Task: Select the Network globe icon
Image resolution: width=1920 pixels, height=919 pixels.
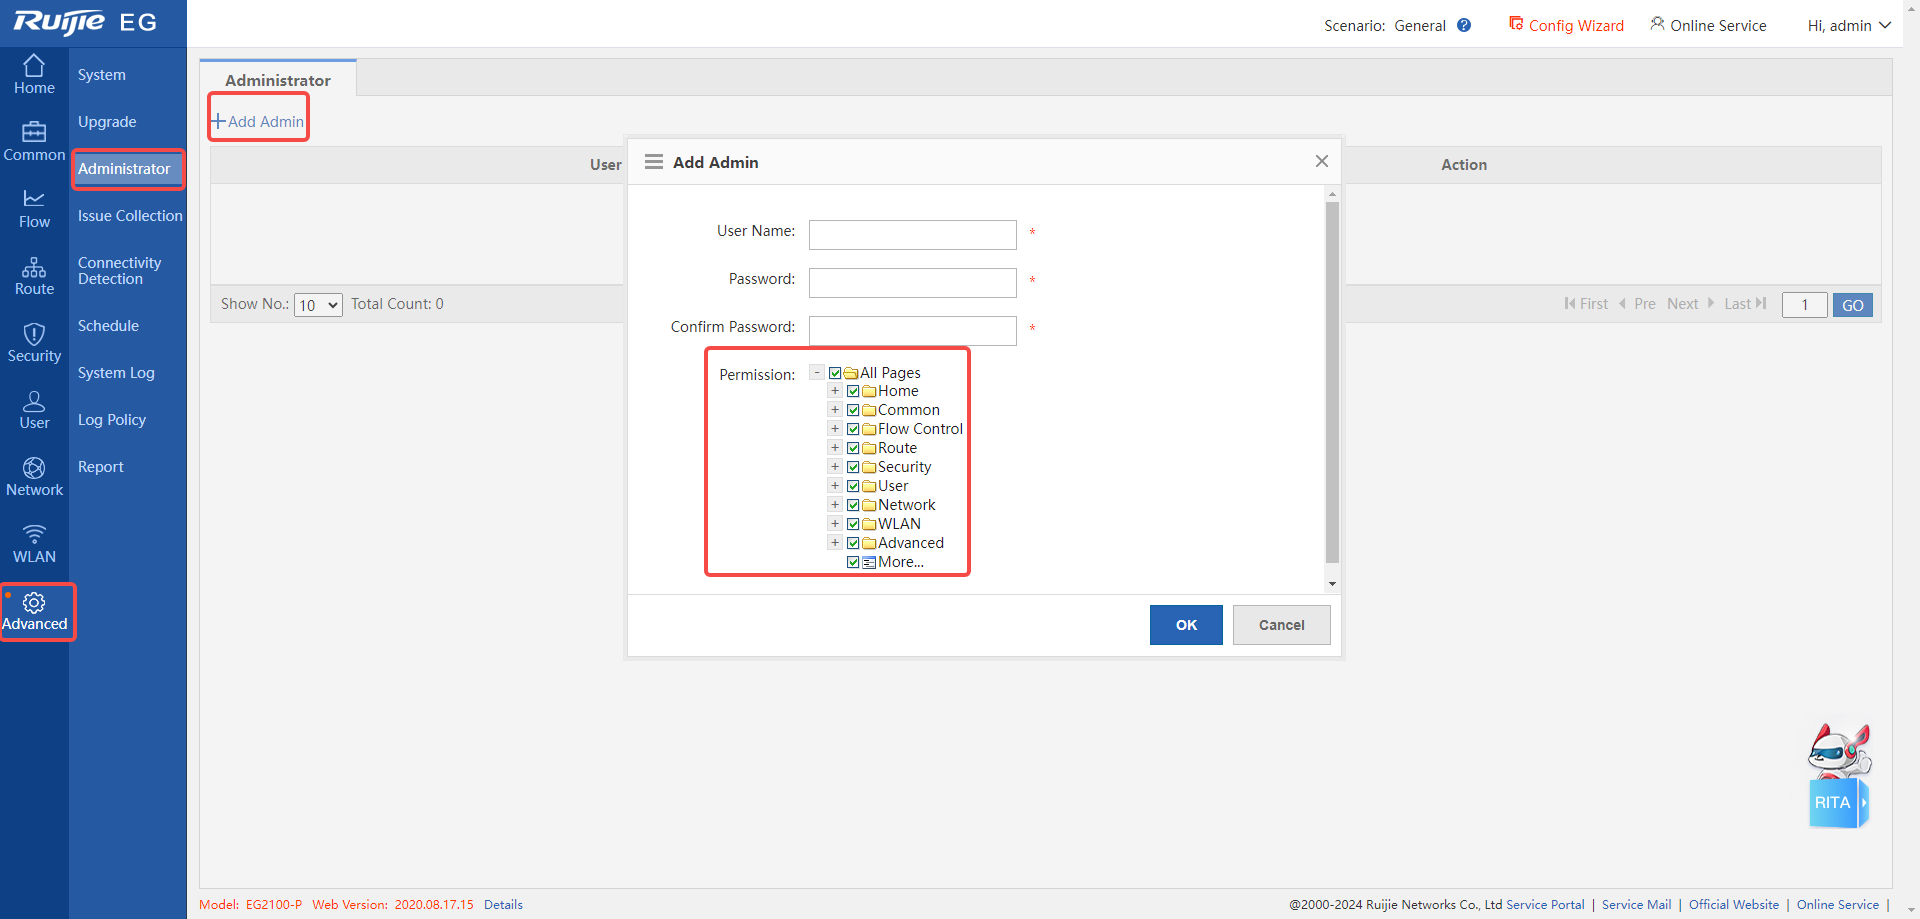Action: 34,468
